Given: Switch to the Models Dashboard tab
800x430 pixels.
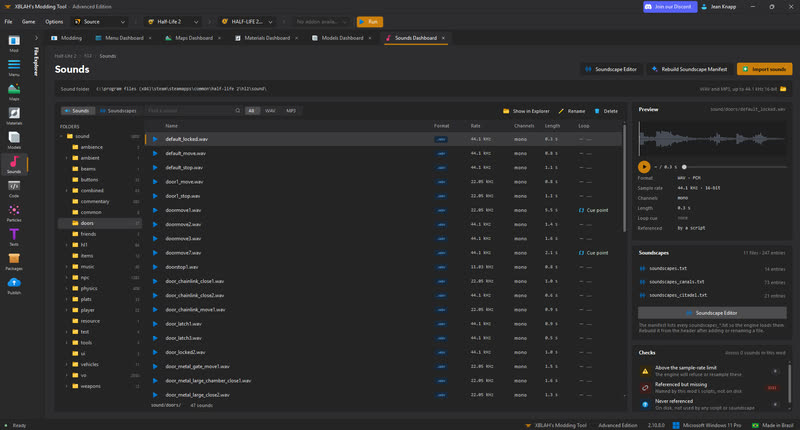Looking at the screenshot, I should (x=338, y=38).
